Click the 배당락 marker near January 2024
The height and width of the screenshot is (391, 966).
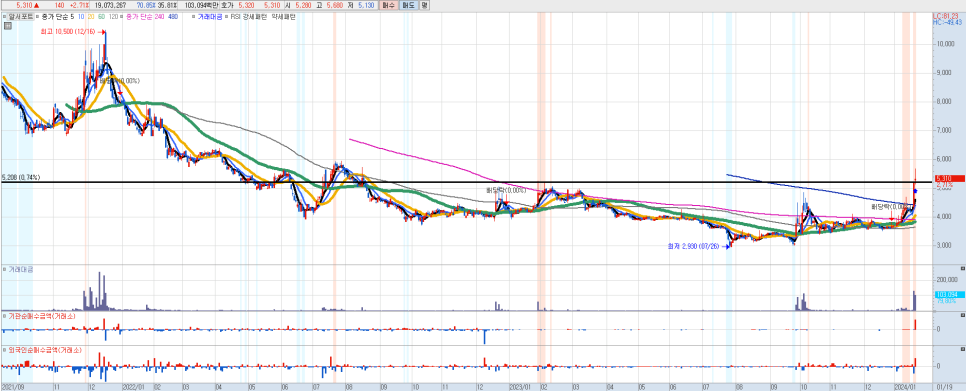[892, 207]
